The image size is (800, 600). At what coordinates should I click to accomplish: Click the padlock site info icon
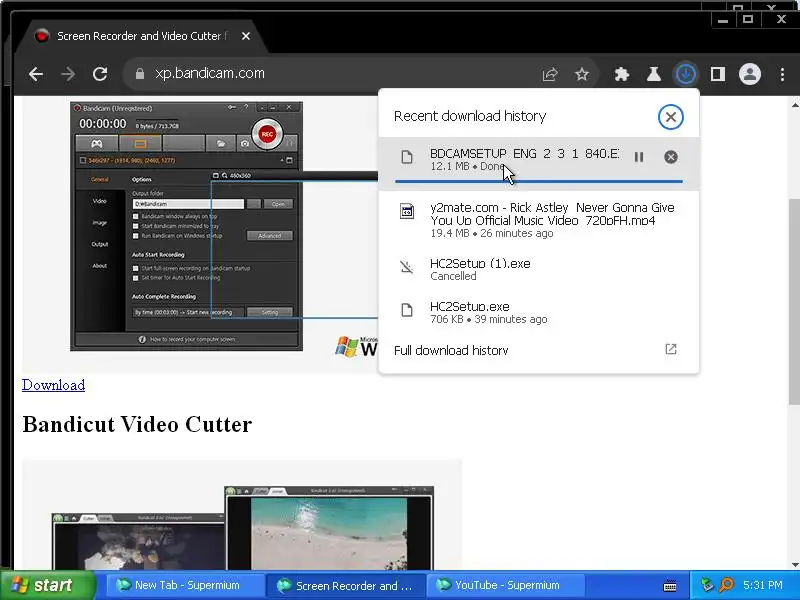coord(140,74)
